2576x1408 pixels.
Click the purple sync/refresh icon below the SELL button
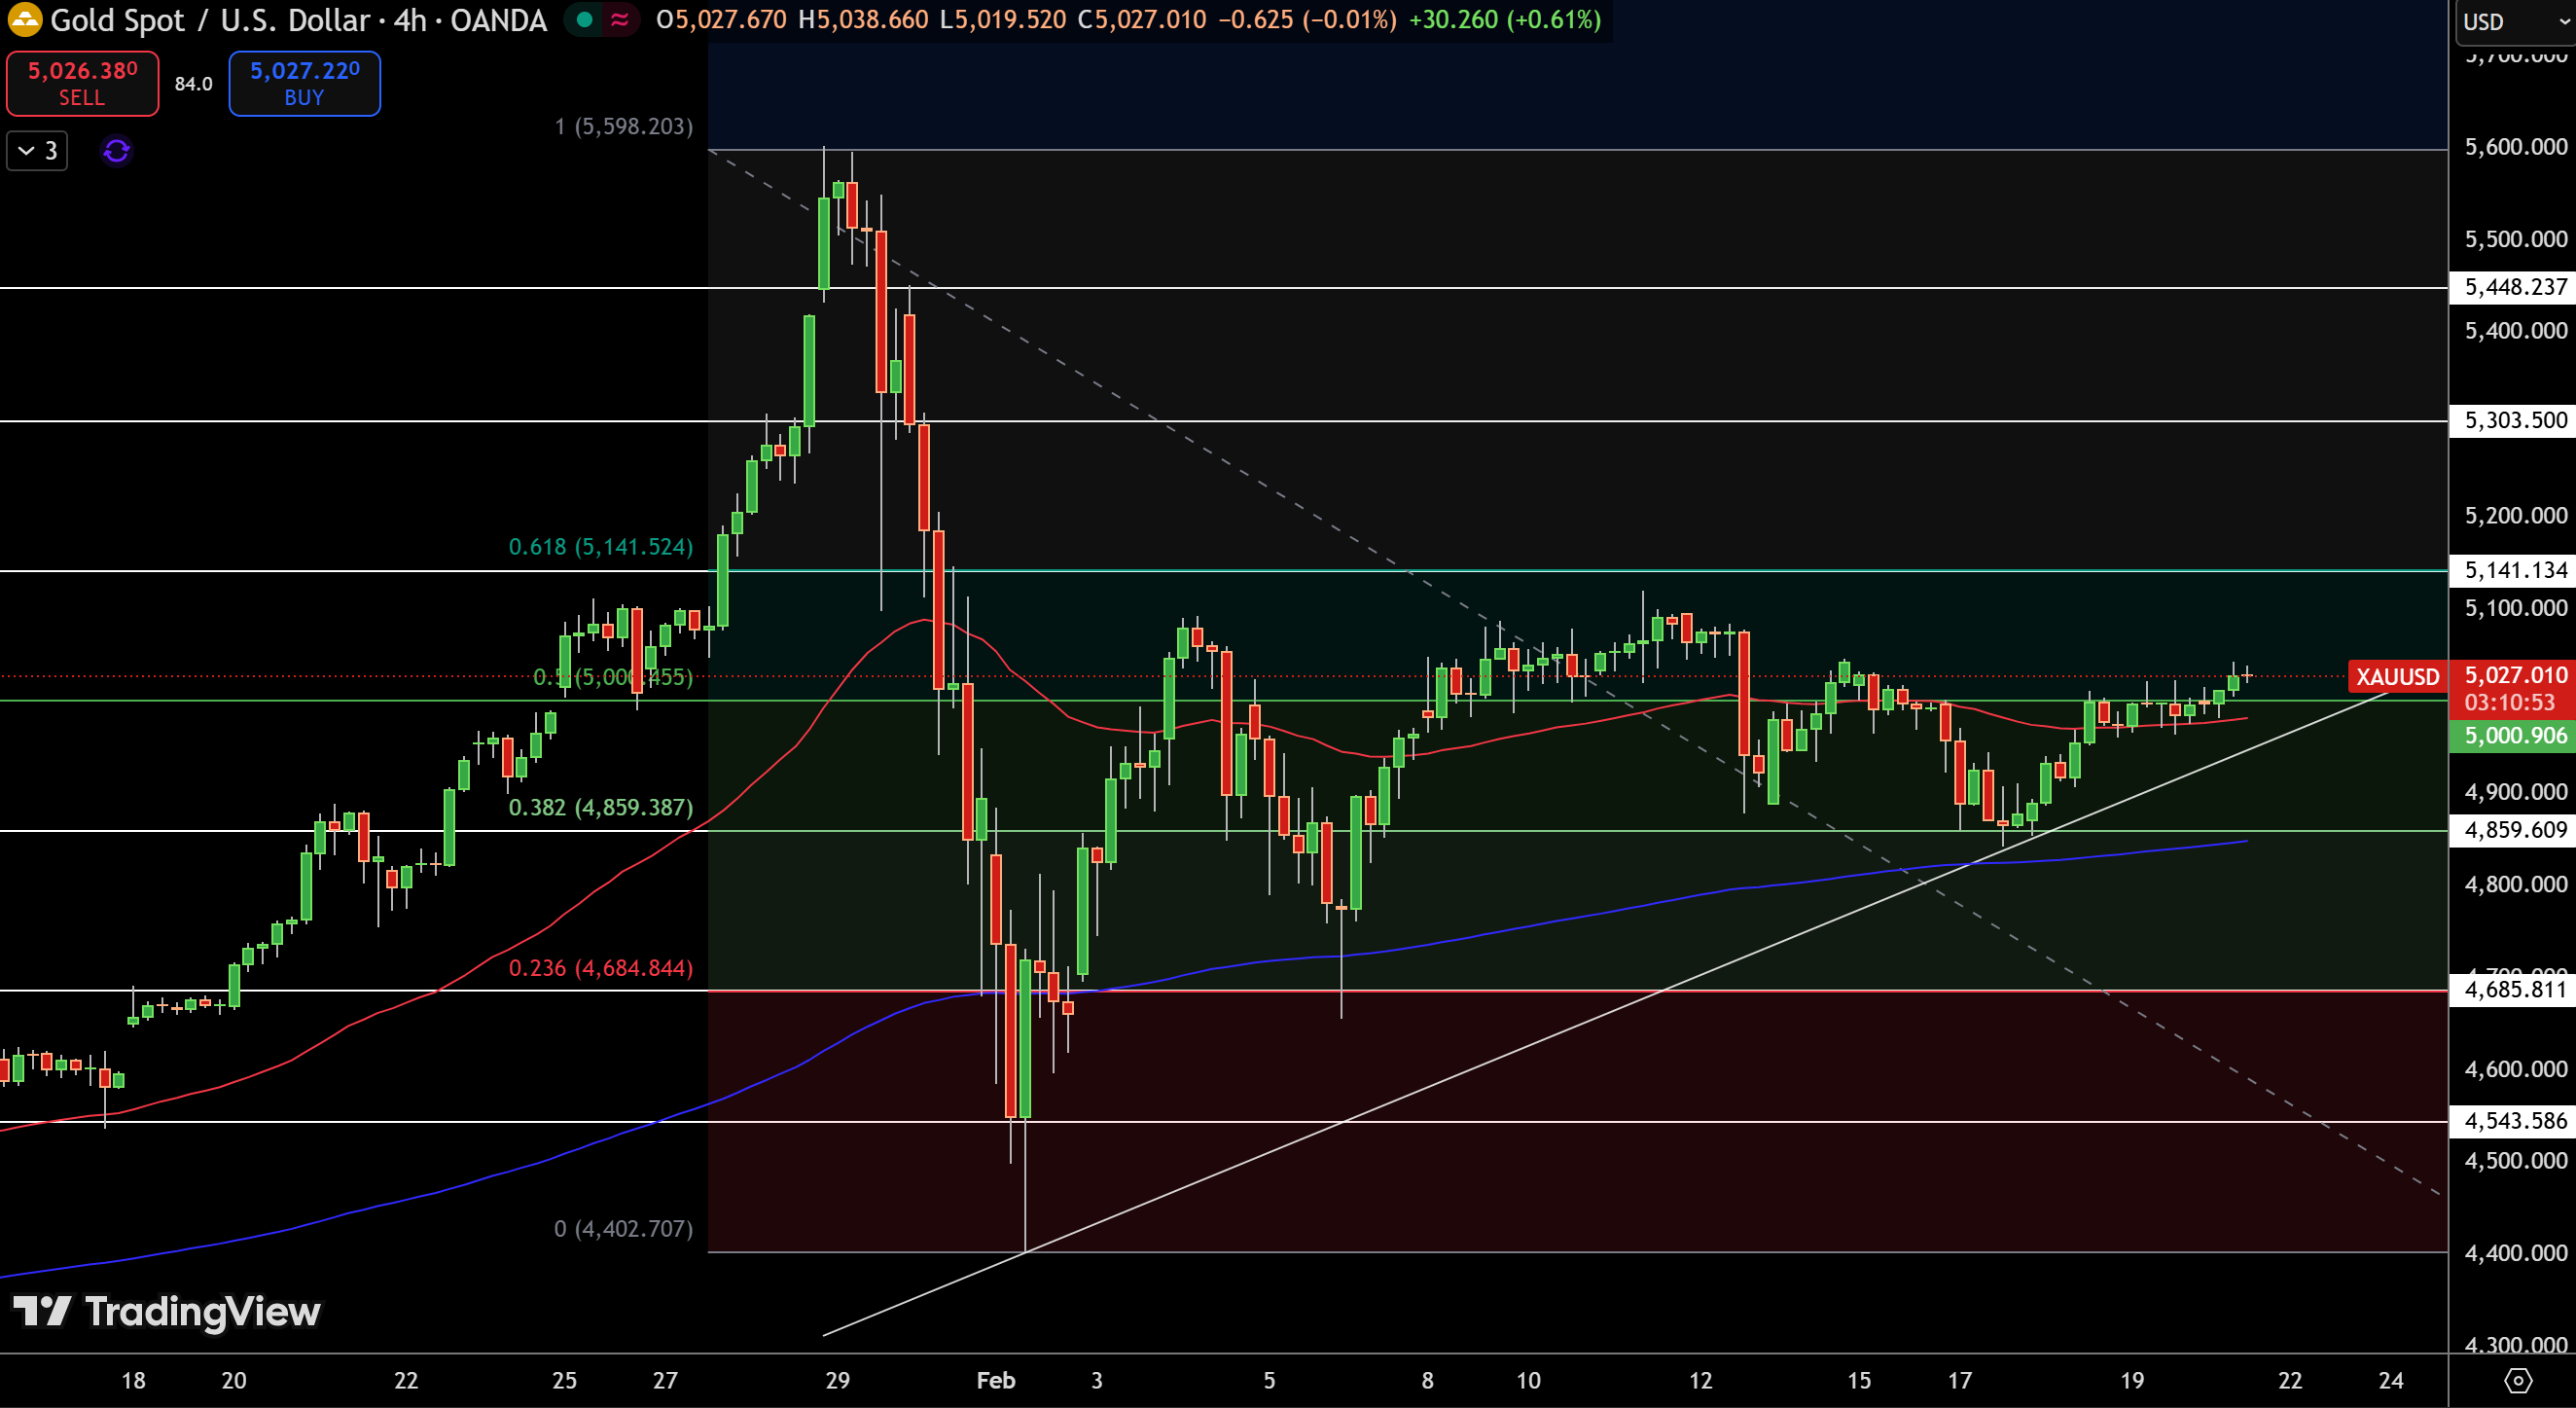(117, 151)
